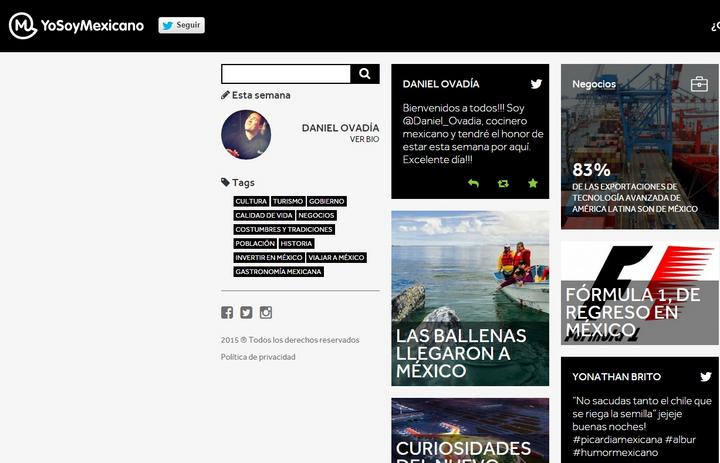Choose the INVERTIR EN MÉXICO tag
The width and height of the screenshot is (720, 463).
coord(269,257)
